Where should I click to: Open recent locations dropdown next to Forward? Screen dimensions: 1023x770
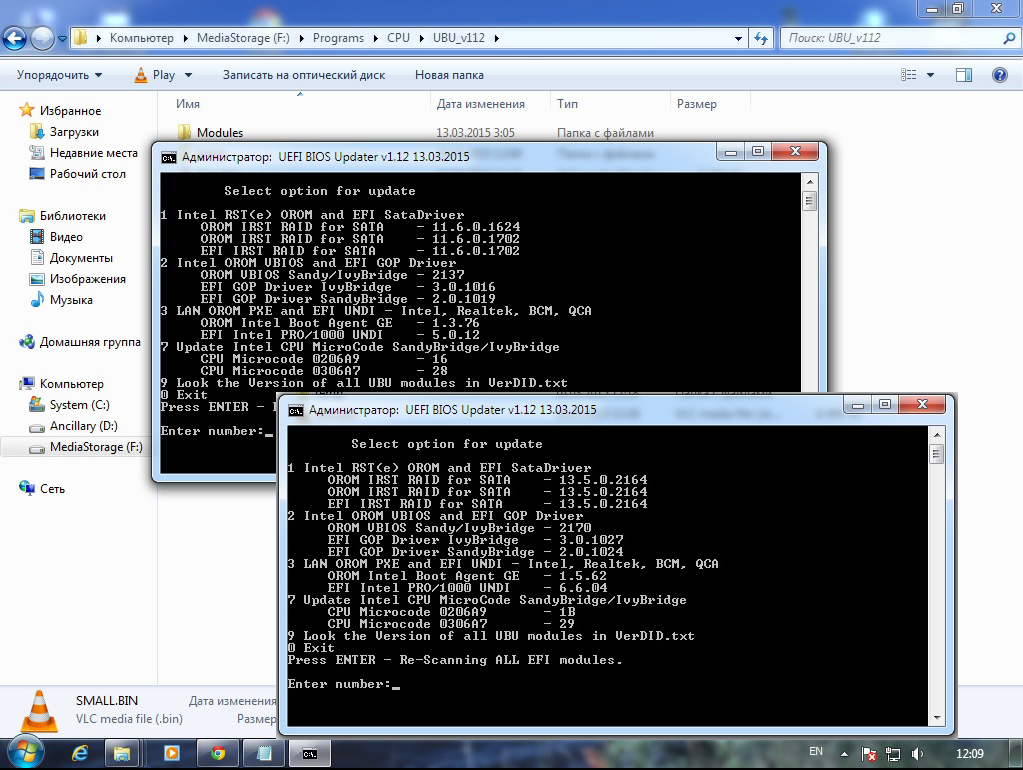coord(63,38)
